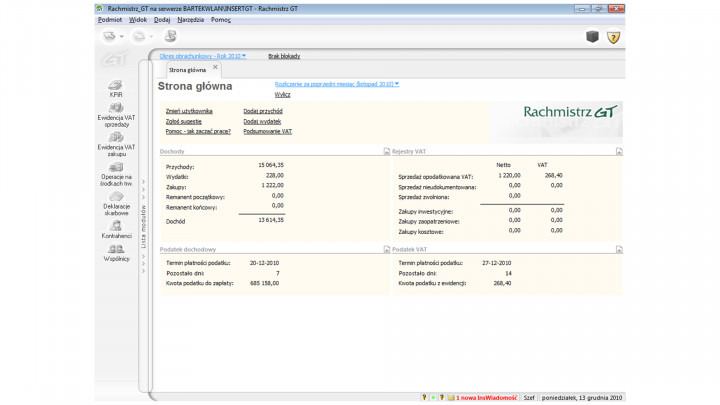Click the Zakupy inwestycyjne label

pos(426,212)
